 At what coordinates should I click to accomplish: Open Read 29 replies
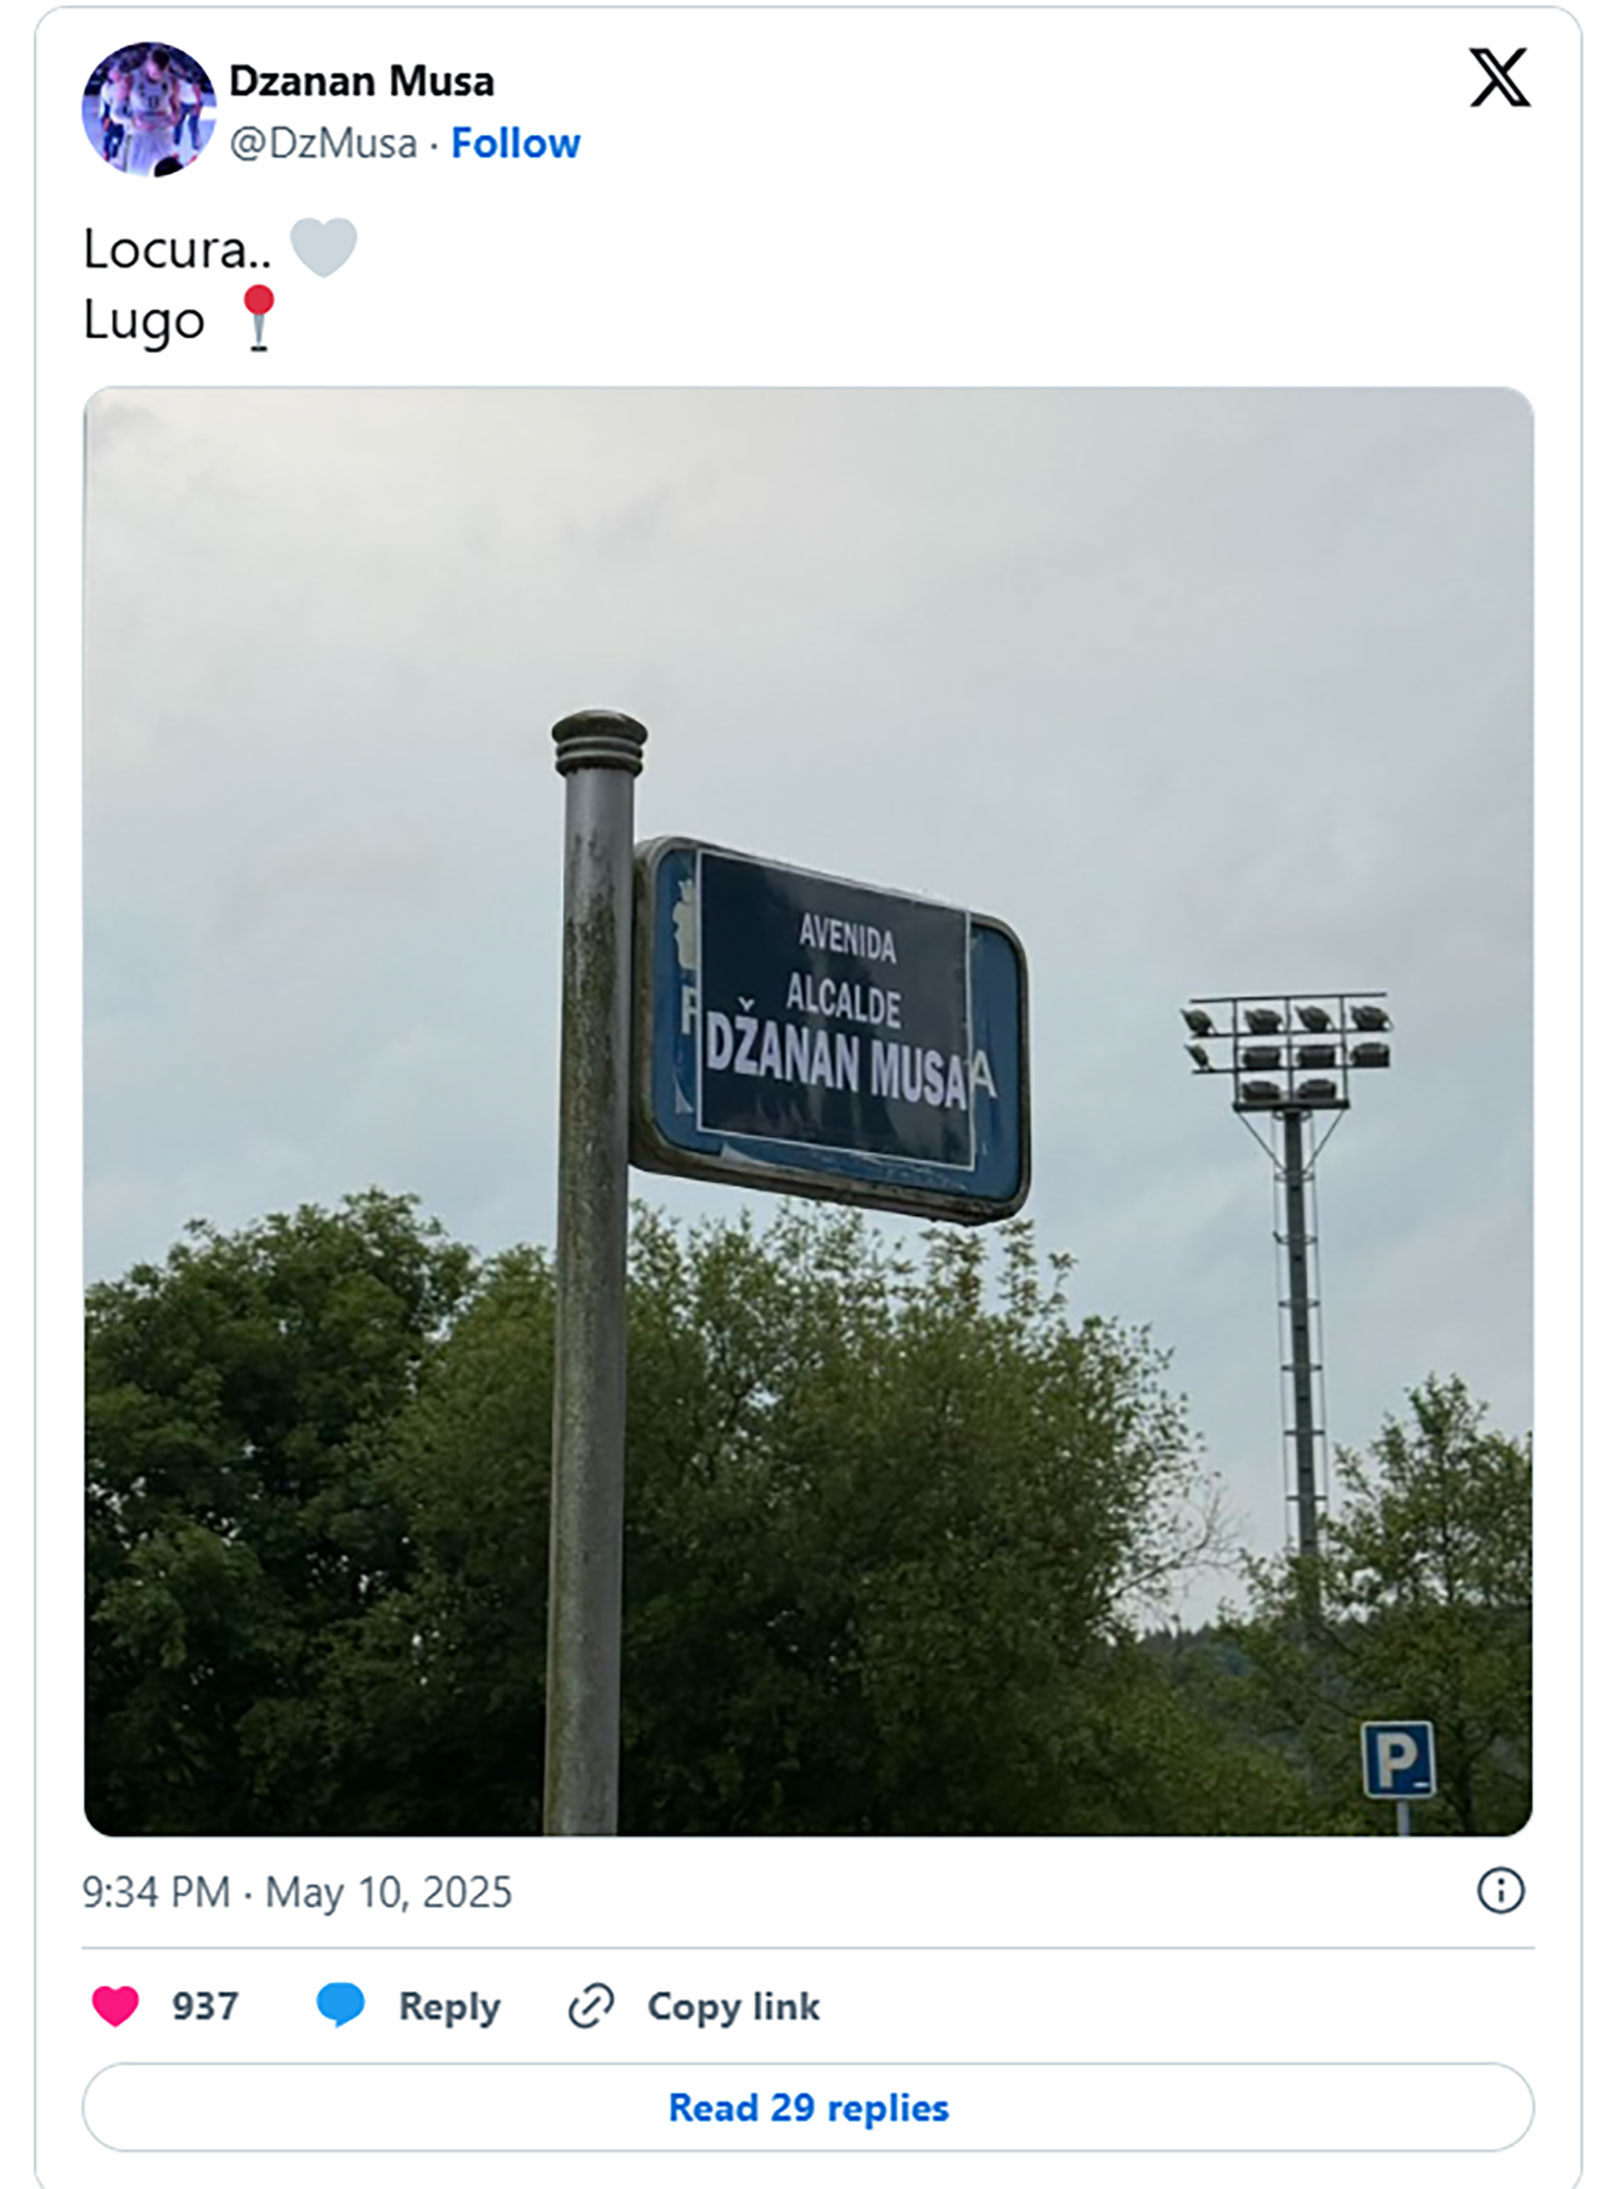click(x=808, y=2107)
